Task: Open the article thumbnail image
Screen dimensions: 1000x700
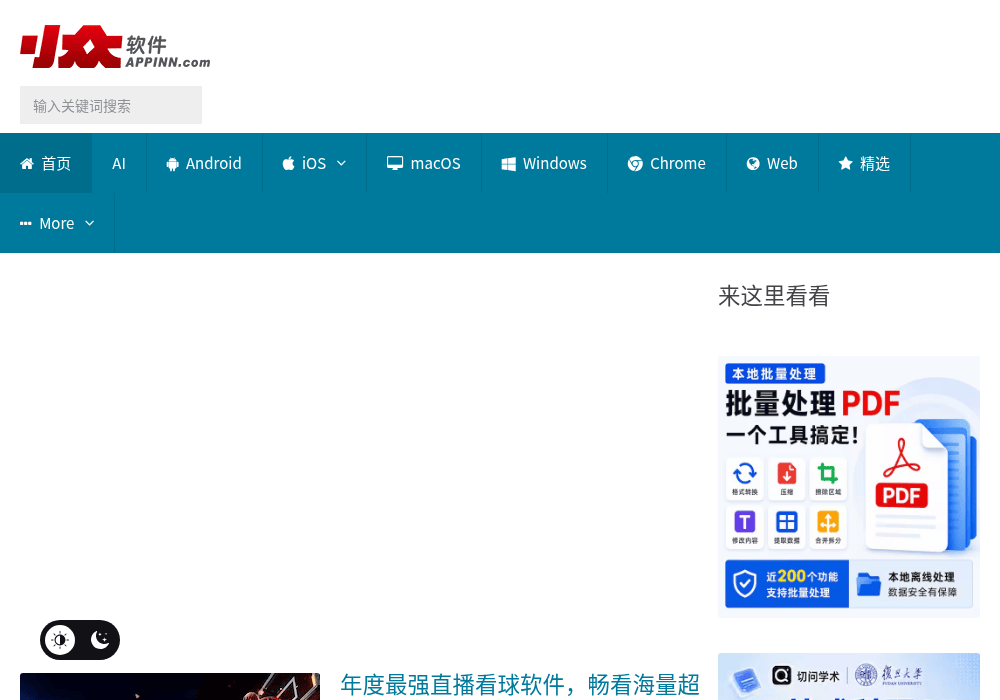Action: coord(170,687)
